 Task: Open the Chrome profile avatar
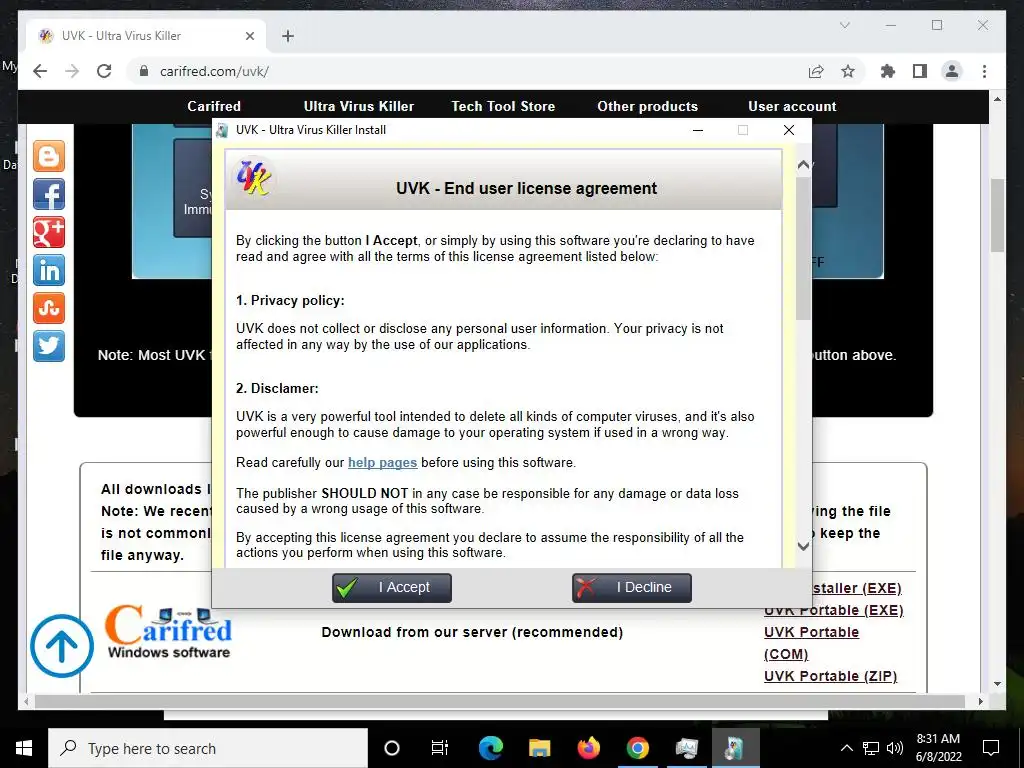click(x=952, y=71)
